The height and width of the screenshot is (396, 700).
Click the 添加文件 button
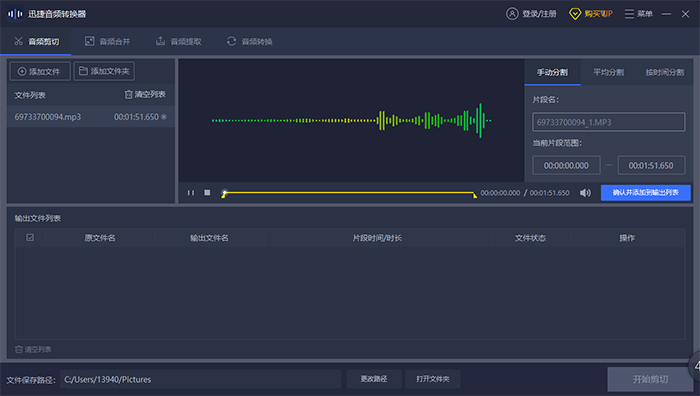40,71
